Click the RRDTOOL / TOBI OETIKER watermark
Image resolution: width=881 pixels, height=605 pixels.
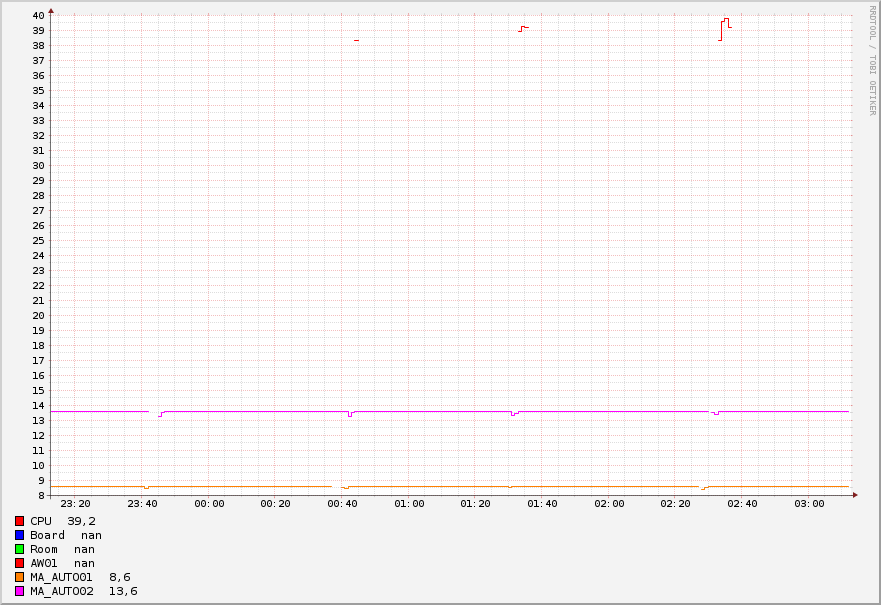872,60
